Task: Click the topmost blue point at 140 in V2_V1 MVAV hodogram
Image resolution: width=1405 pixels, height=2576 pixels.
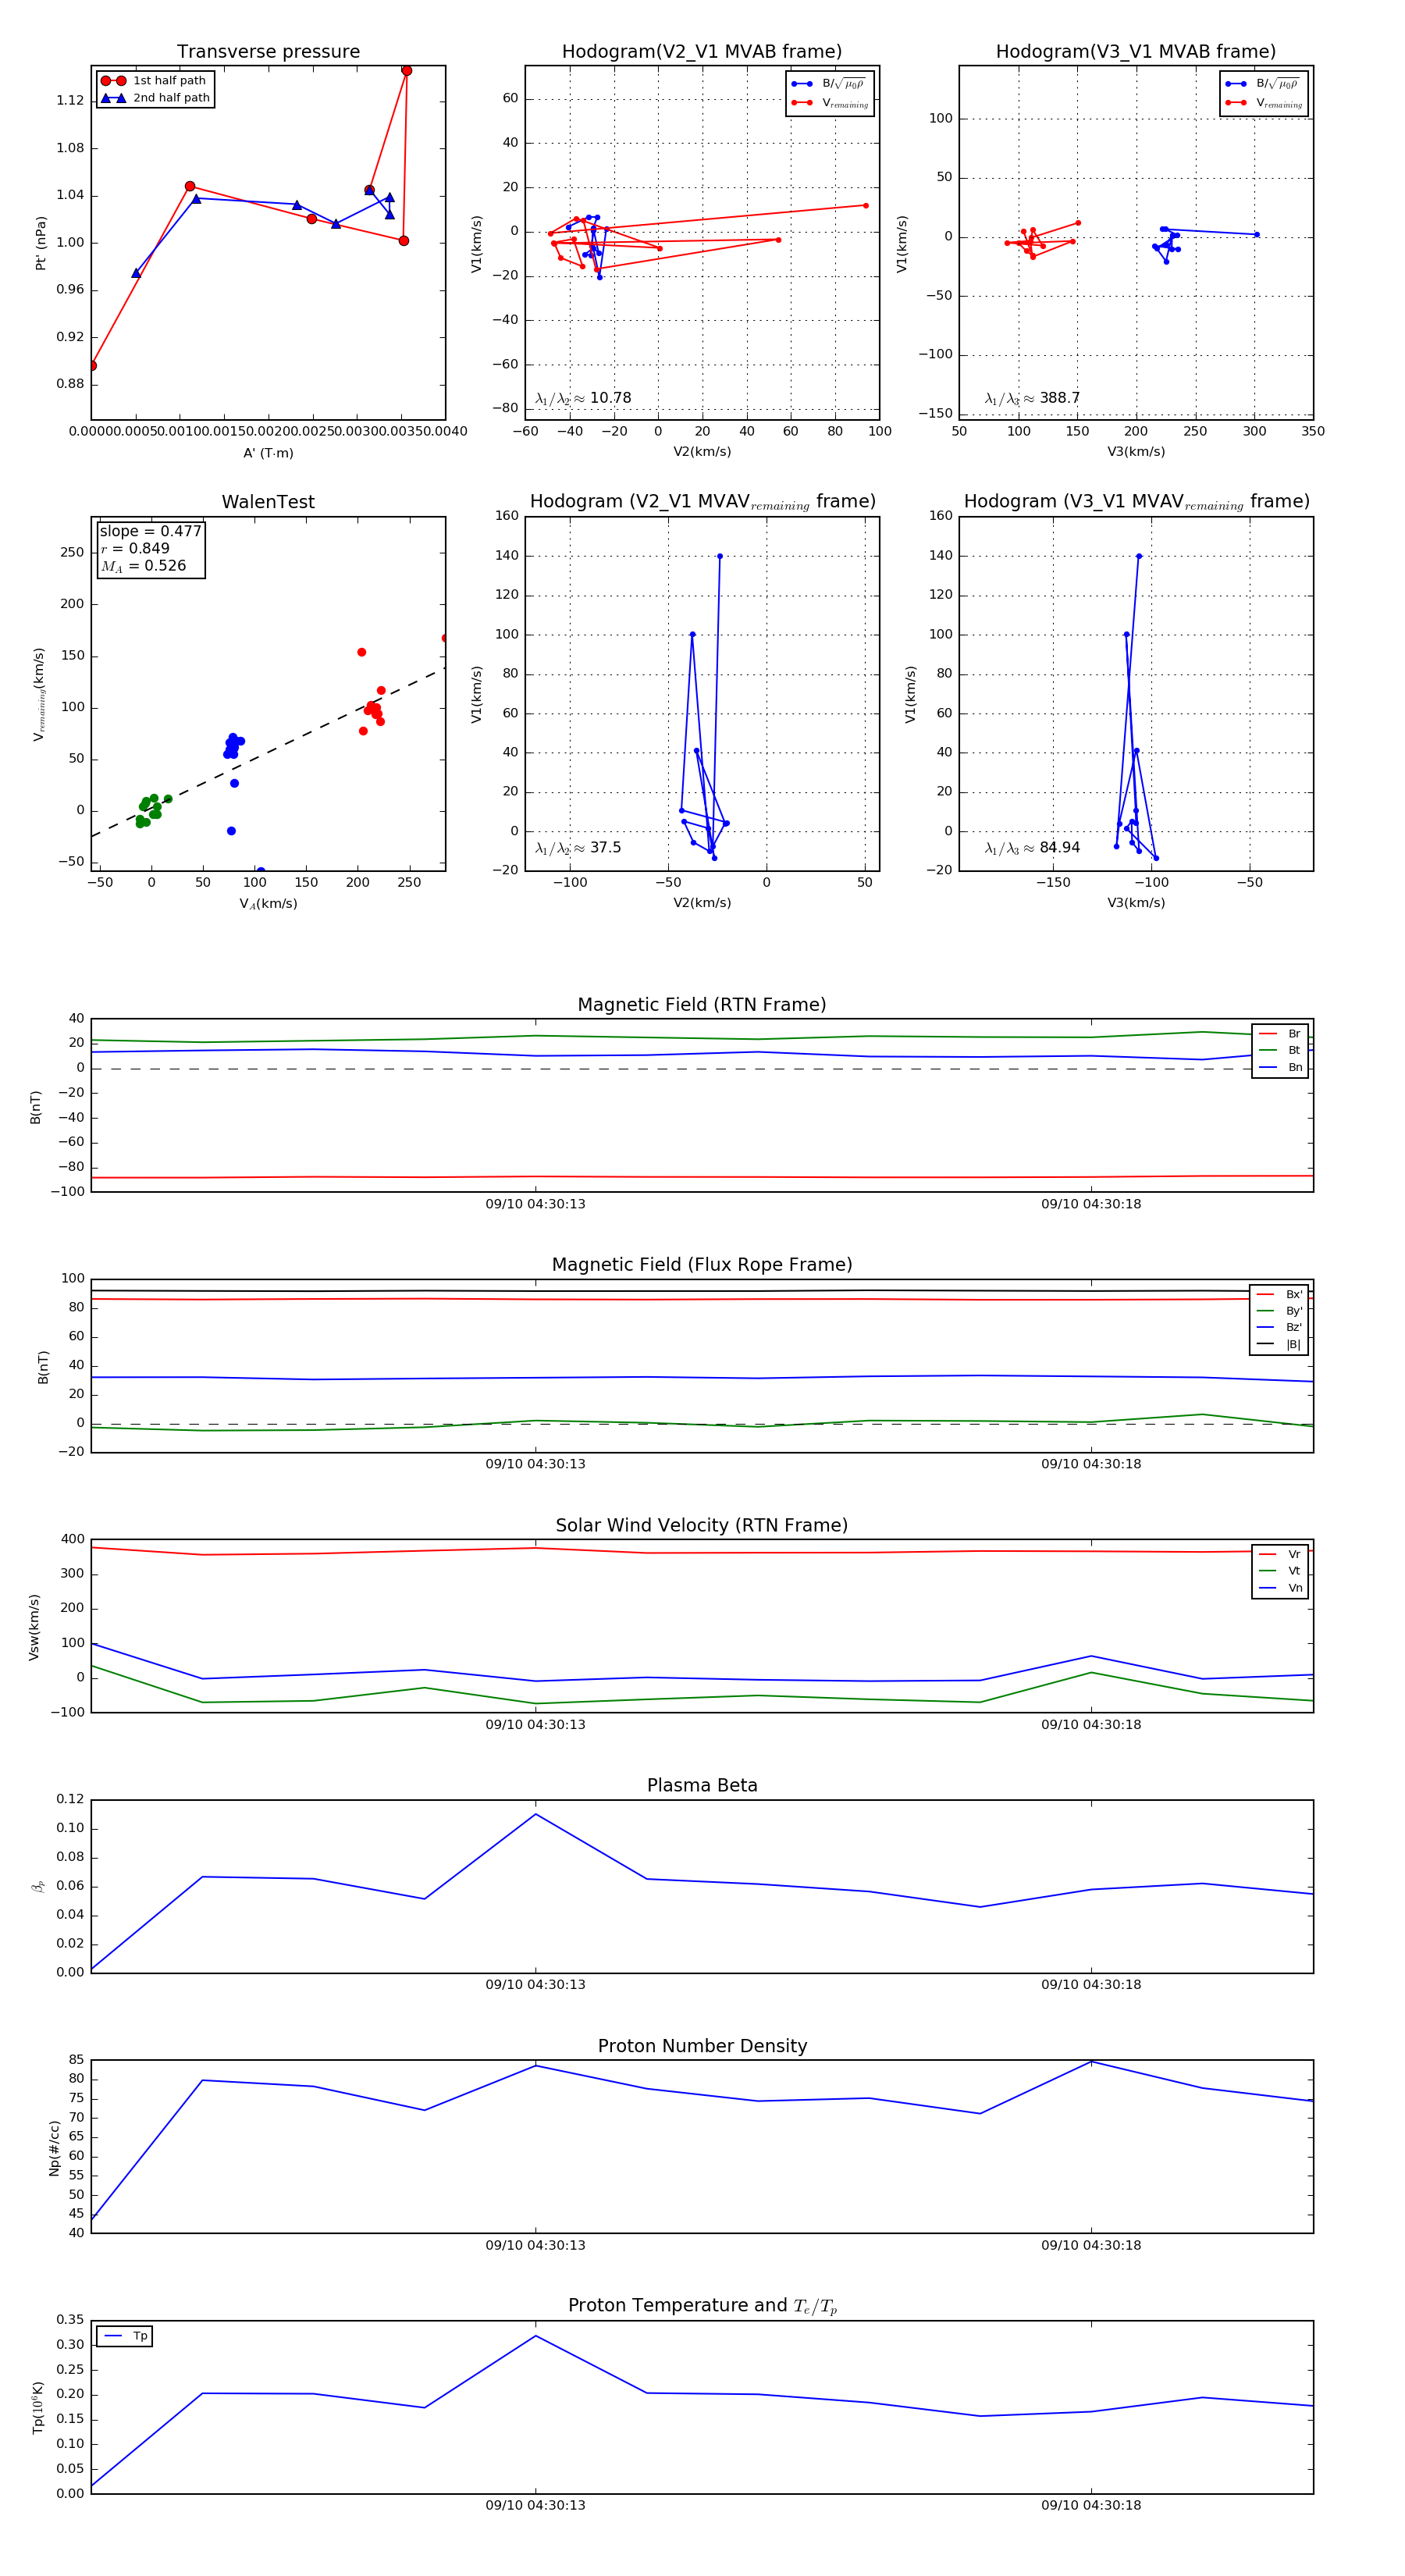Action: 720,557
